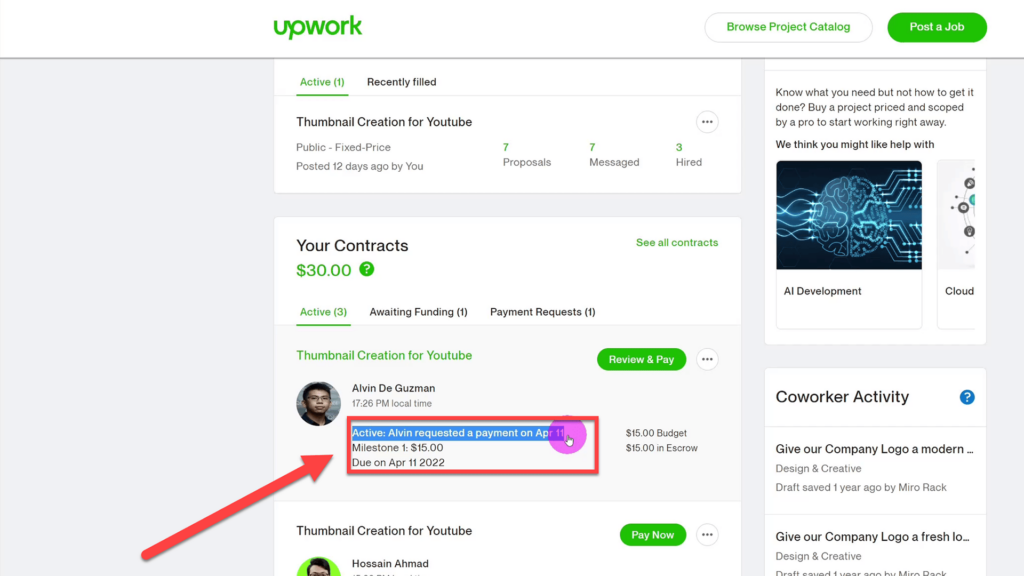The width and height of the screenshot is (1024, 576).
Task: Click 'Due on Apr 11 2022' text
Action: coord(398,462)
